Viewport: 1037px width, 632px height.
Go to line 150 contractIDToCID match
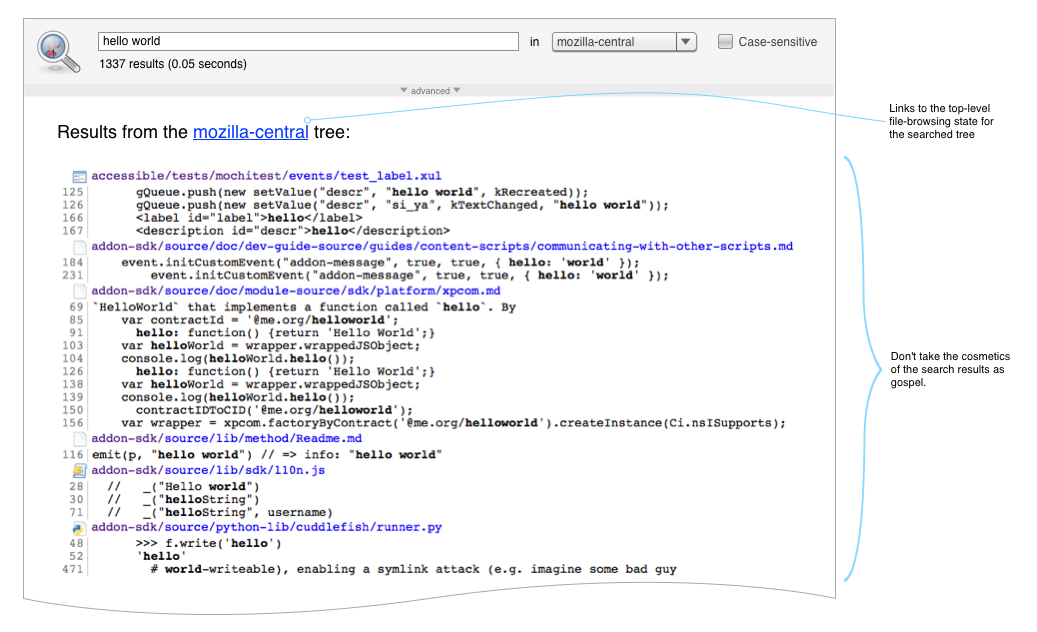pyautogui.click(x=73, y=411)
